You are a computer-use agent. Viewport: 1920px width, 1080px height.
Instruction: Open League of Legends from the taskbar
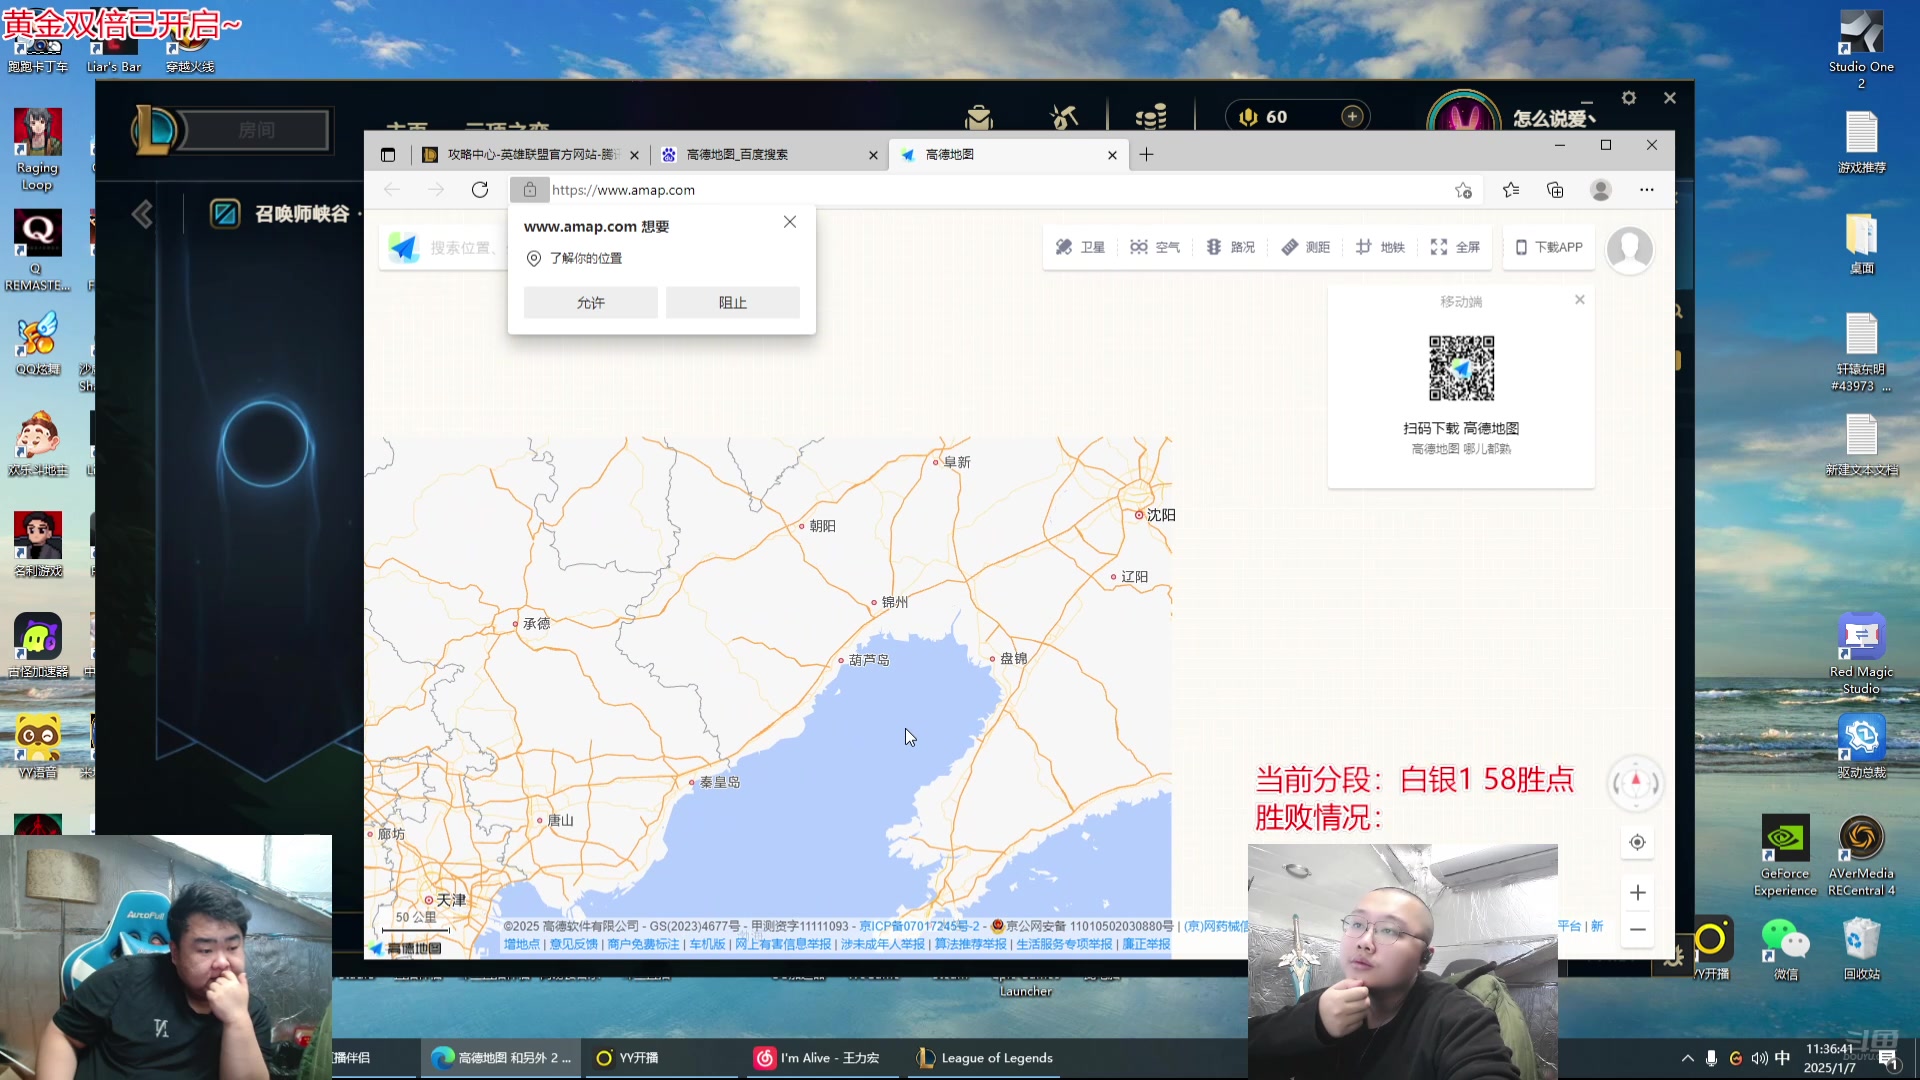pos(984,1057)
